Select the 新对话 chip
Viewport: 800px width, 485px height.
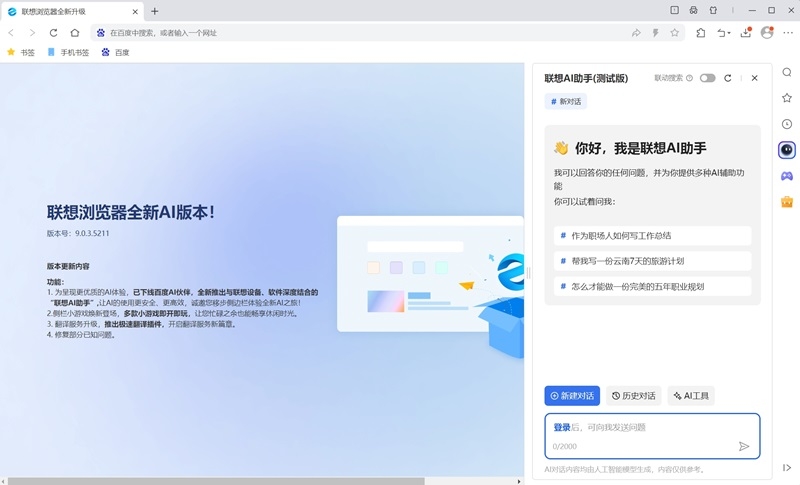(x=566, y=101)
